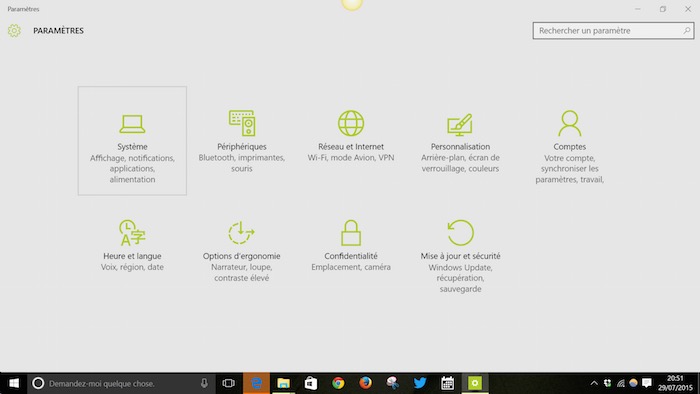Screen dimensions: 700x394
Task: Open the Windows Store taskbar icon
Action: 311,383
